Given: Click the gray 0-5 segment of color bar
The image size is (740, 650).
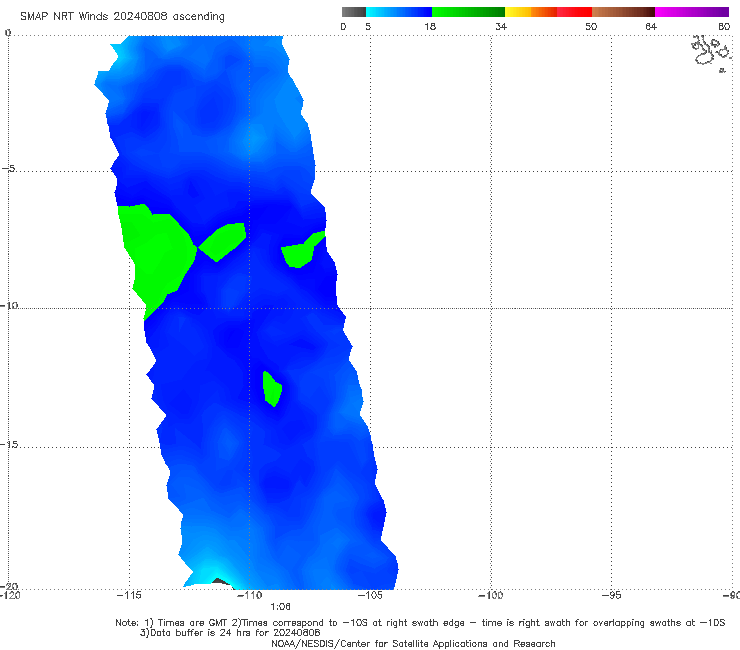Looking at the screenshot, I should pyautogui.click(x=354, y=12).
